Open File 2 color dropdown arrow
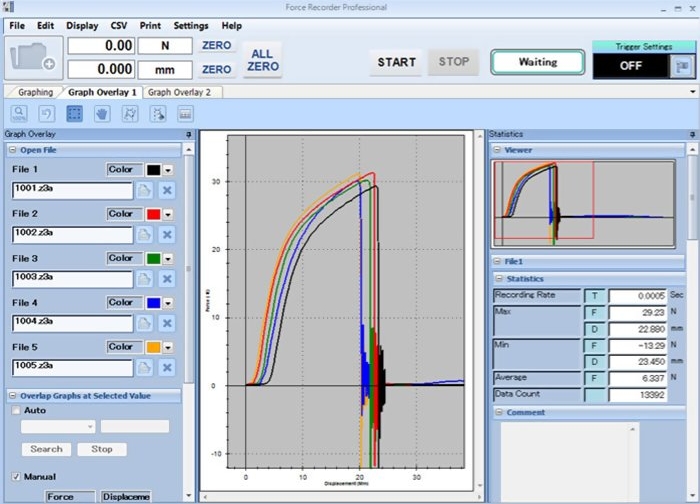700x504 pixels. pos(168,214)
